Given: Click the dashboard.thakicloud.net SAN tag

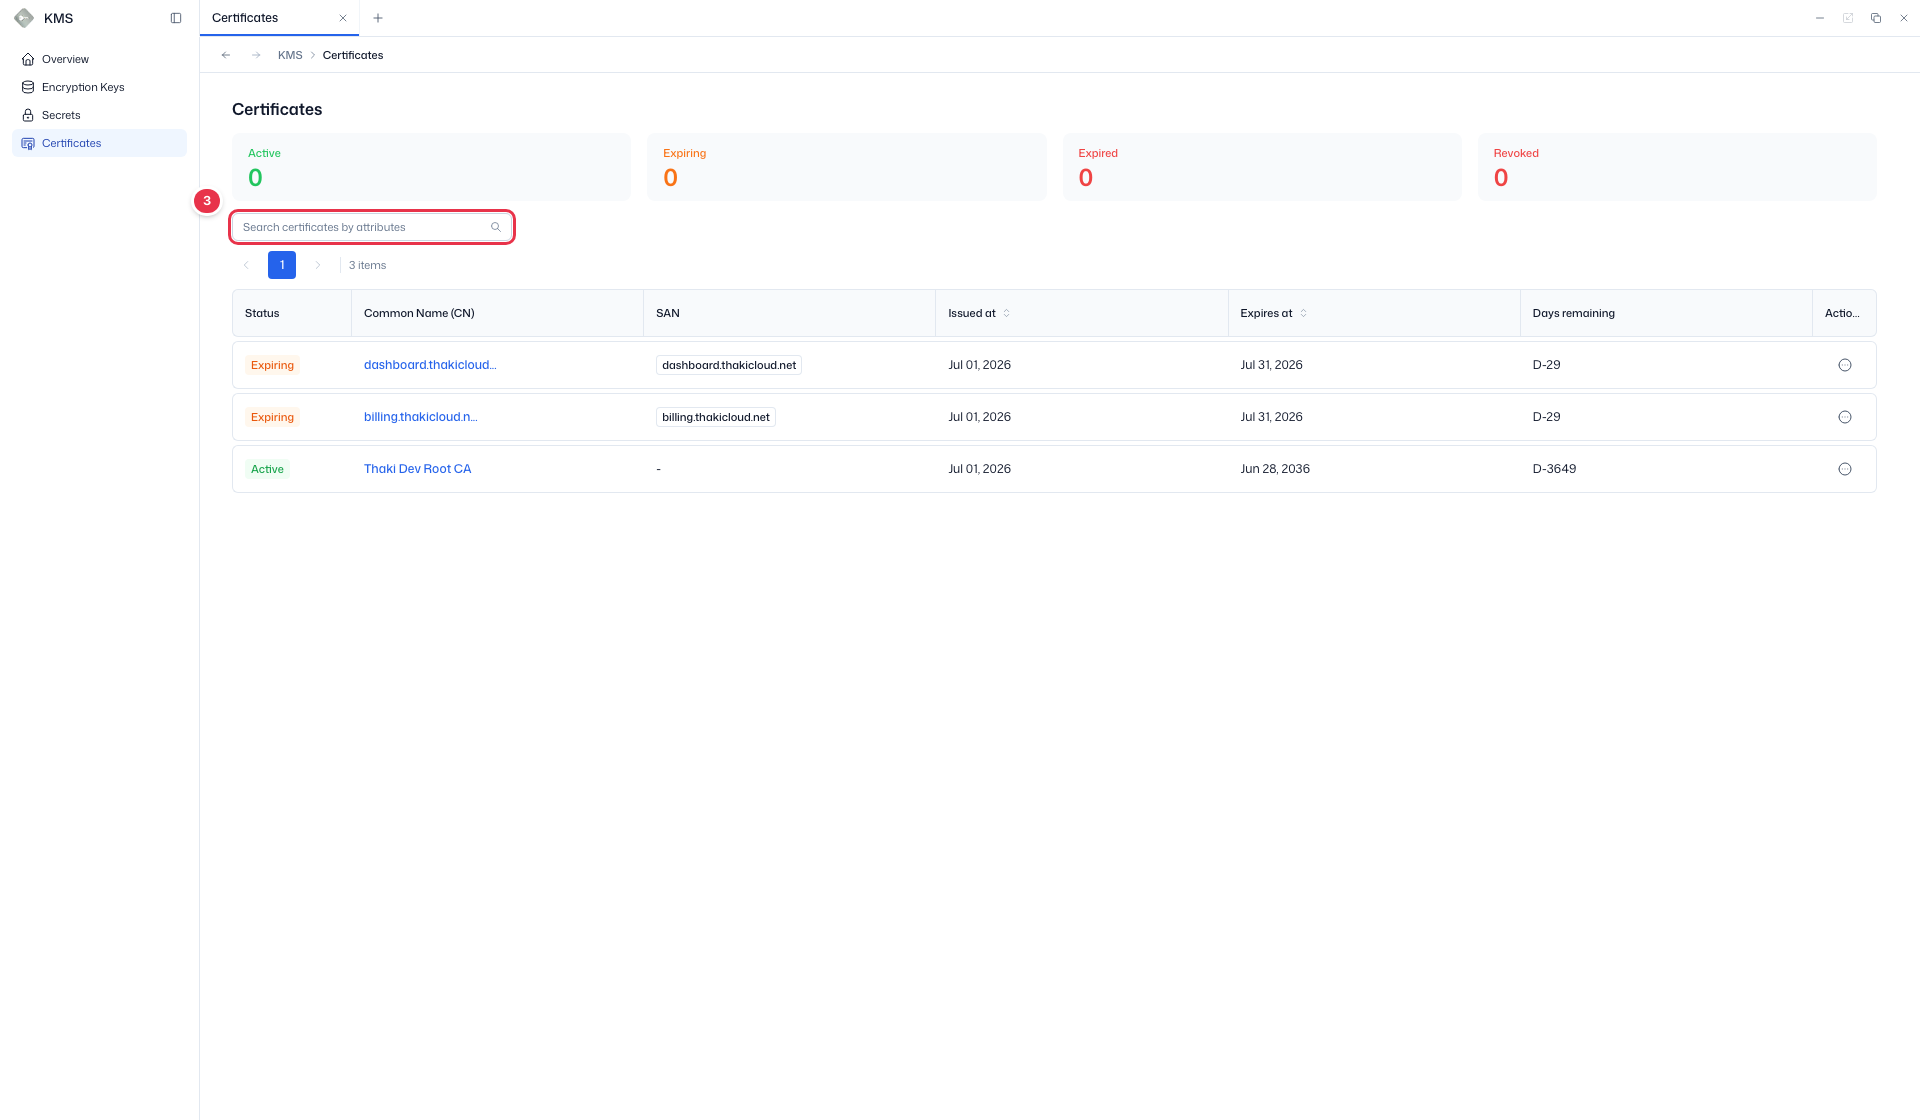Looking at the screenshot, I should pyautogui.click(x=729, y=365).
